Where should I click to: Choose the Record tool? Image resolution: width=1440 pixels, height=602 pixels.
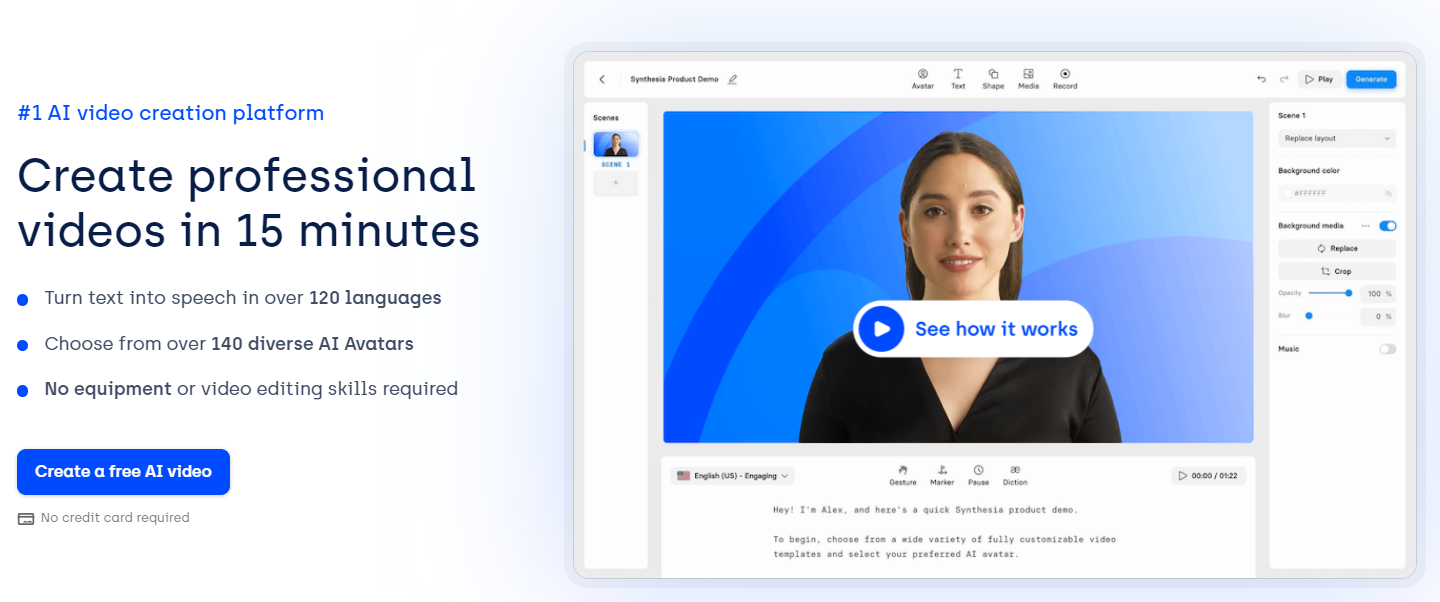click(1065, 79)
